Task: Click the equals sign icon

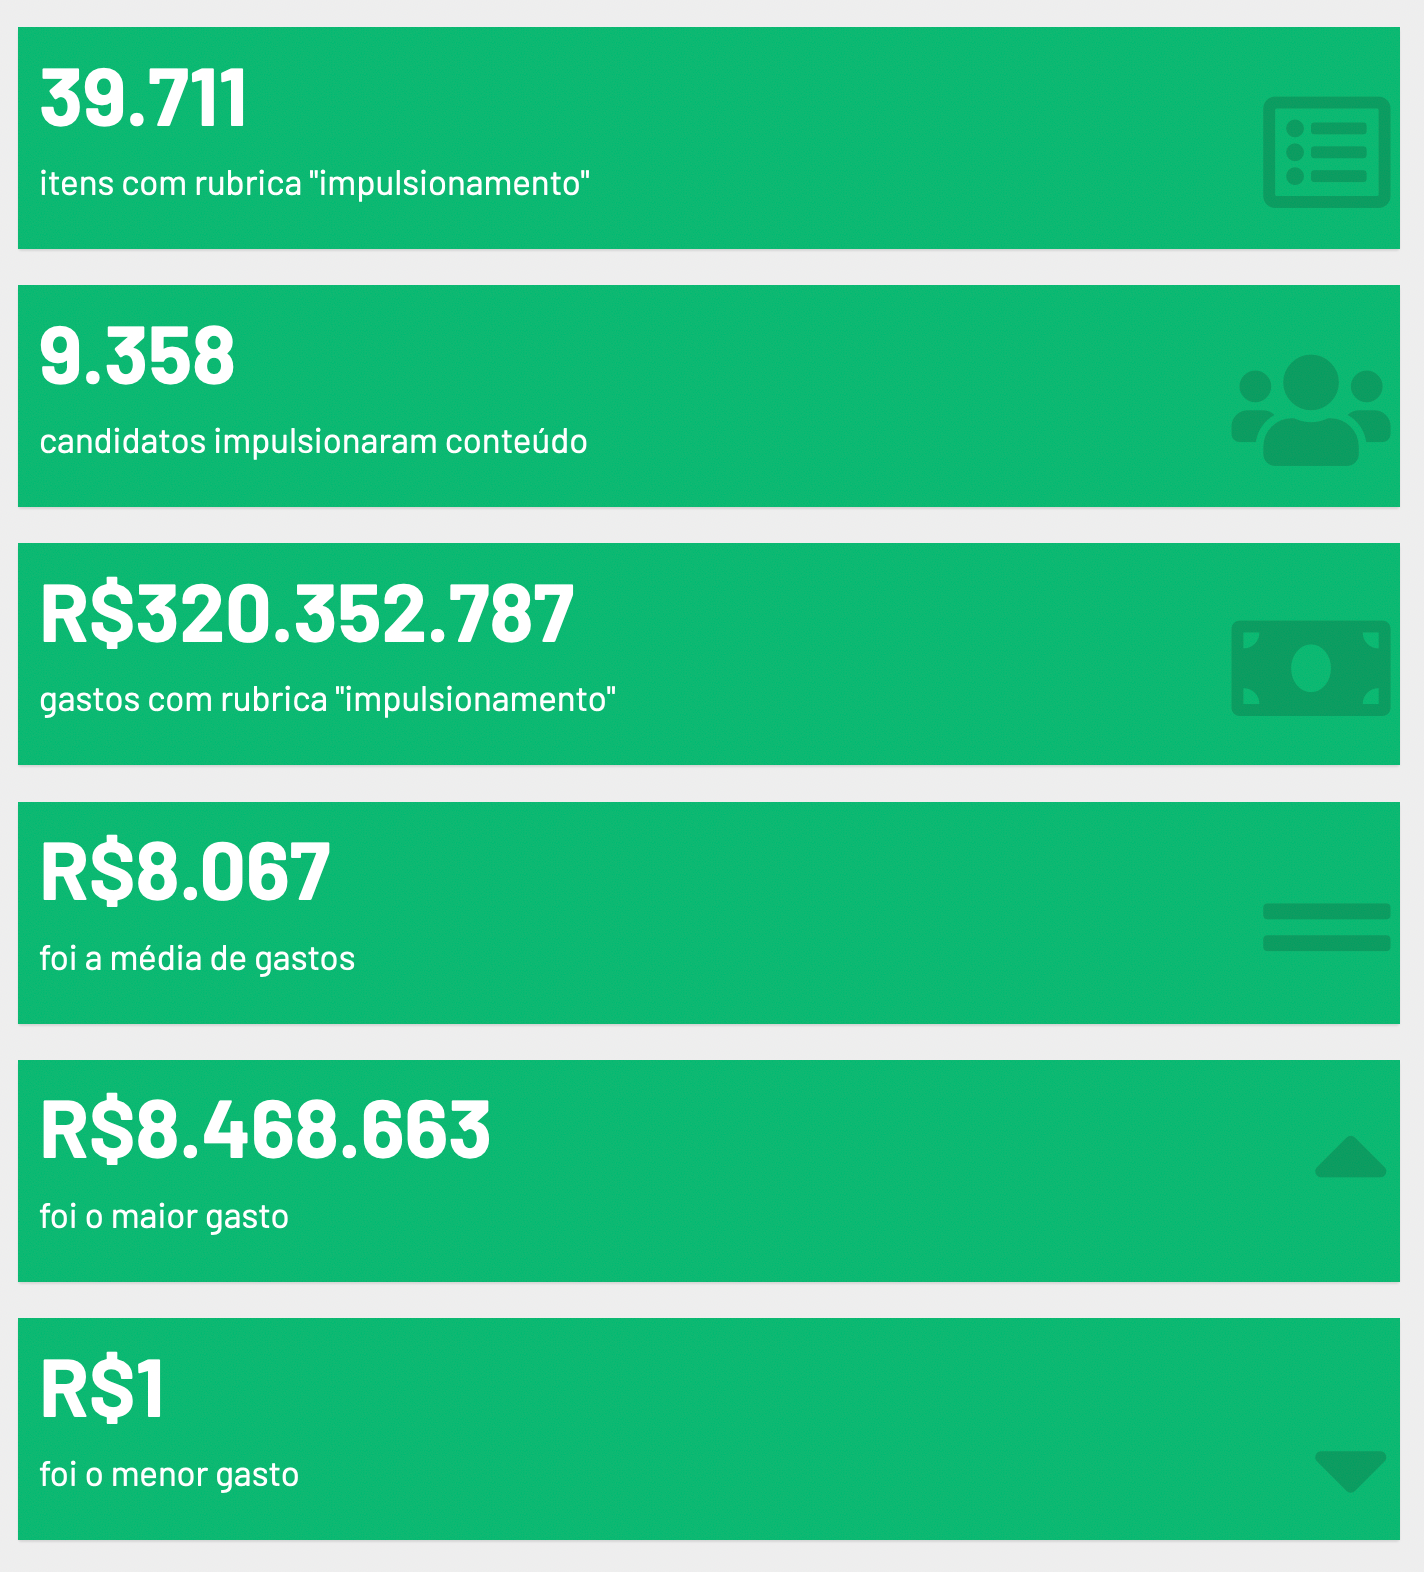Action: pos(1326,927)
